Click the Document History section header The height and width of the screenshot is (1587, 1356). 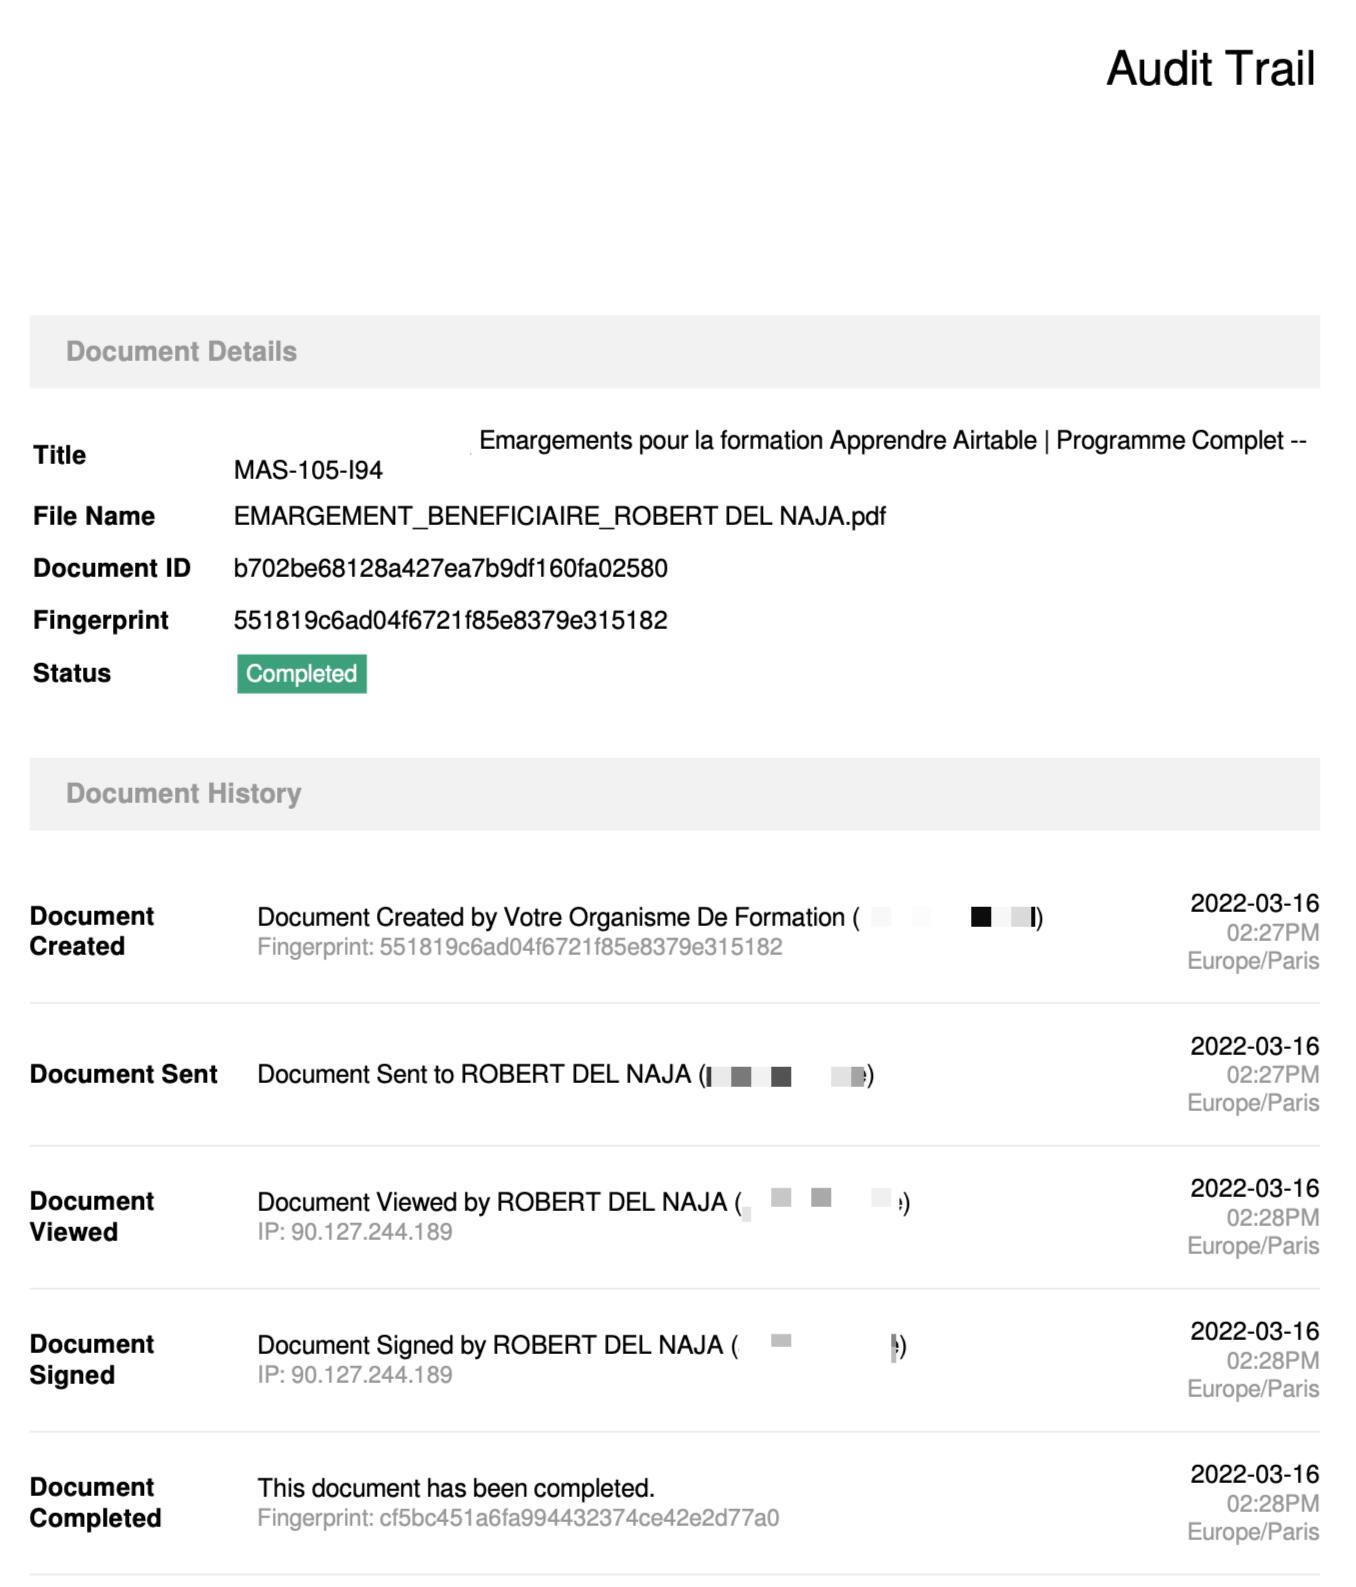click(x=183, y=794)
